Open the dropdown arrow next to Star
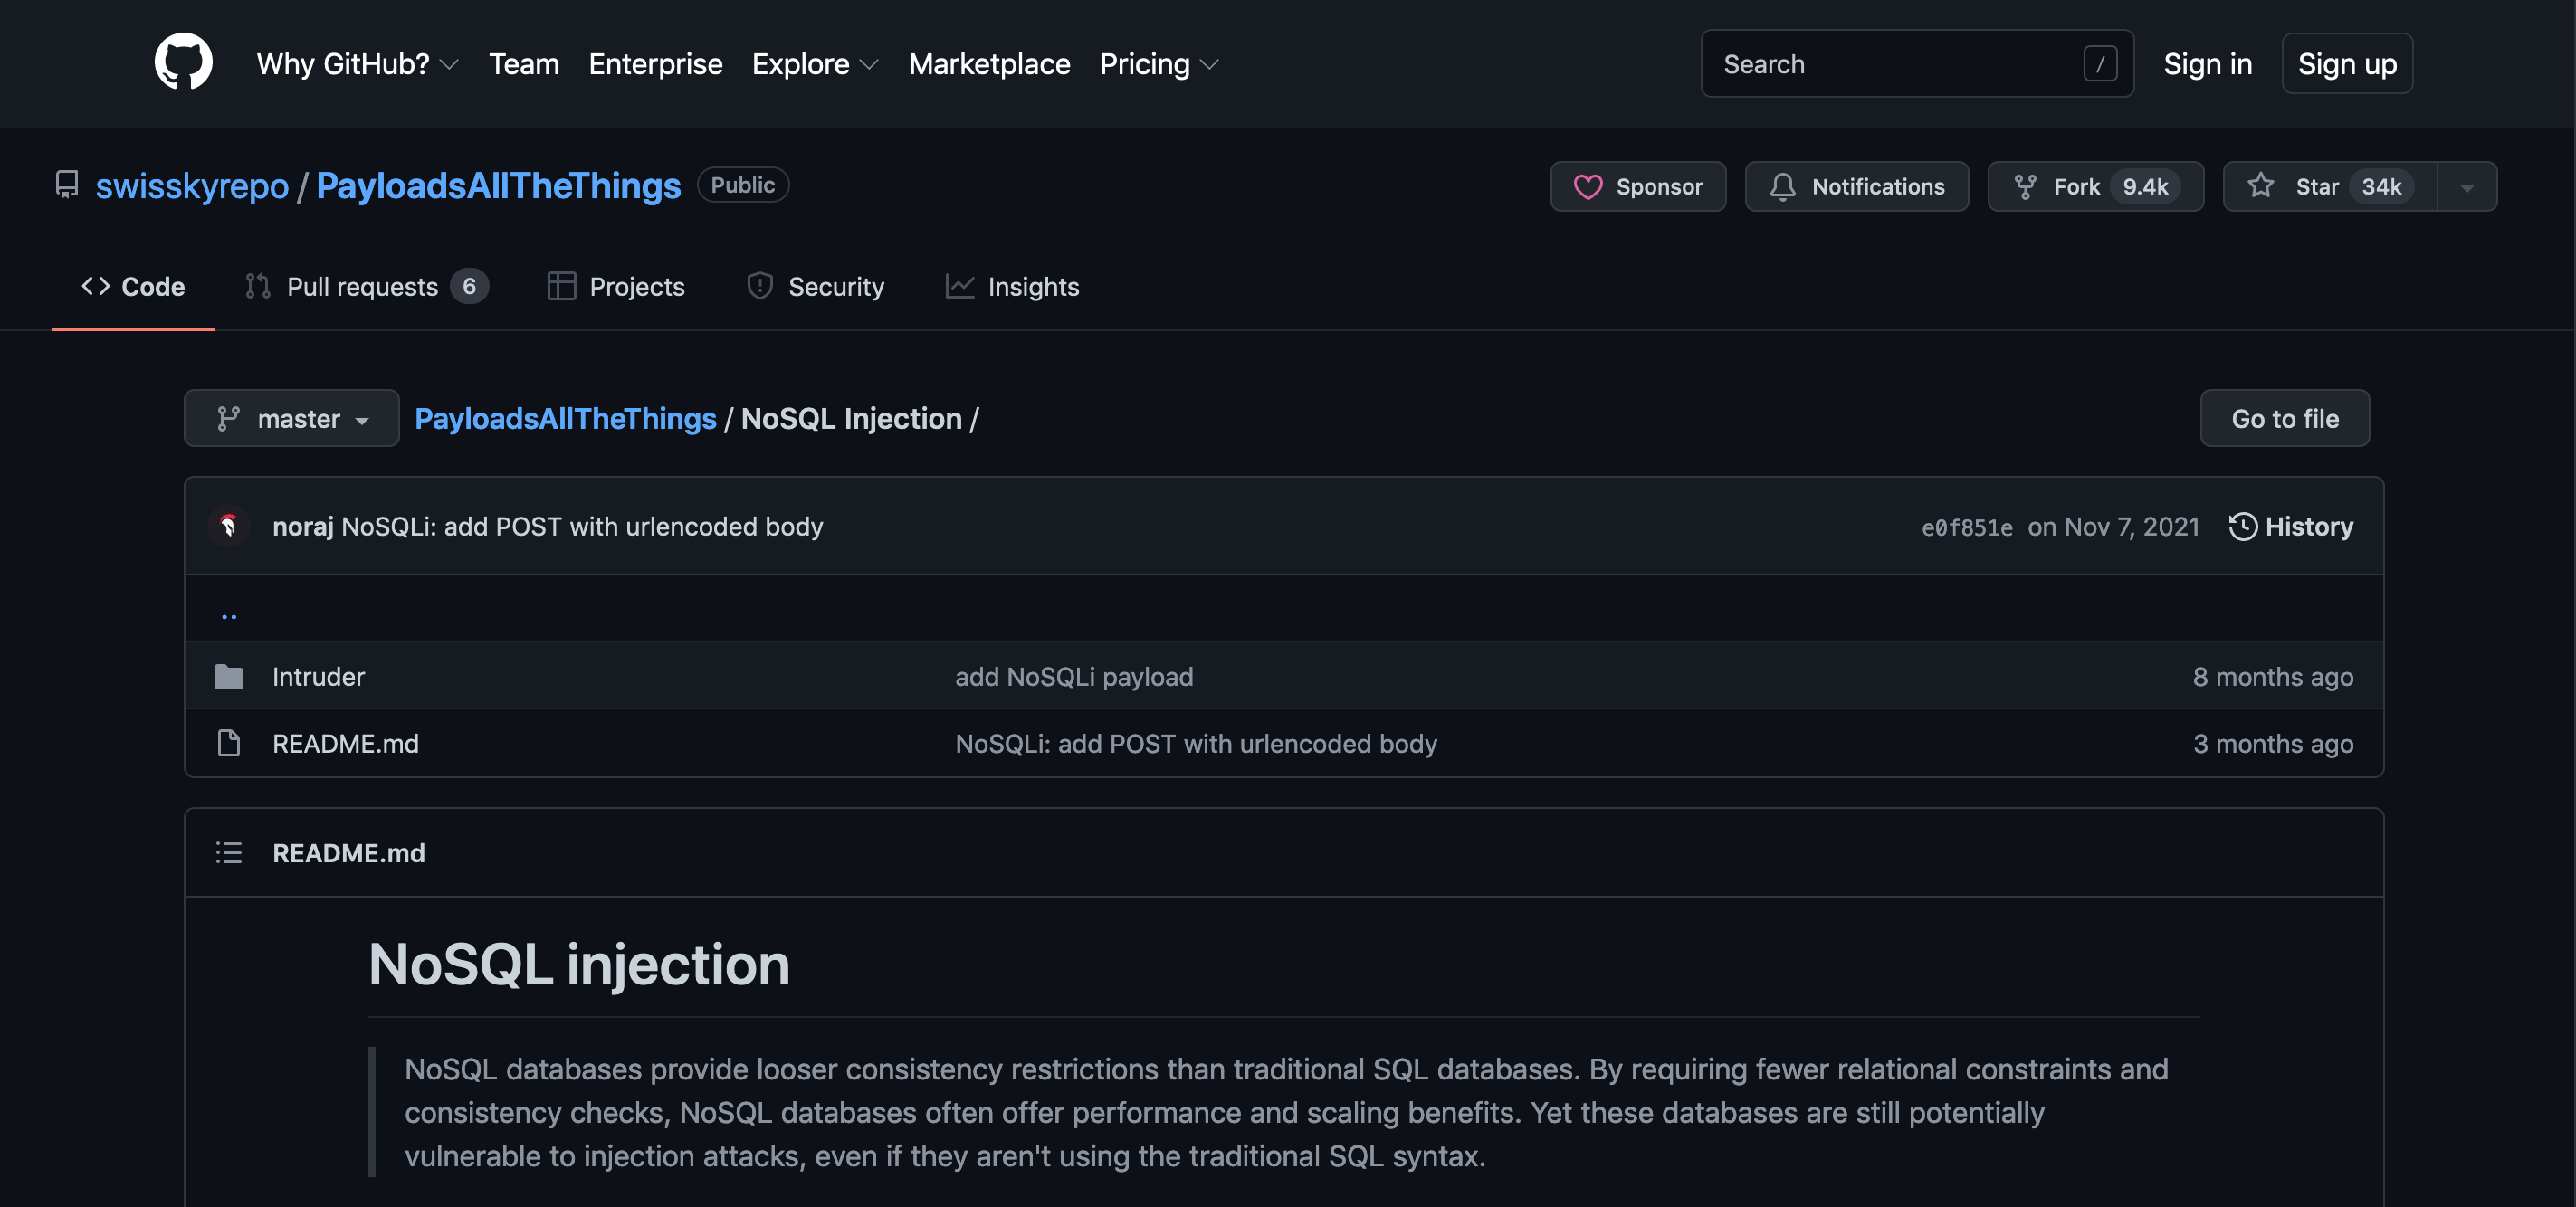The width and height of the screenshot is (2576, 1207). (x=2467, y=187)
